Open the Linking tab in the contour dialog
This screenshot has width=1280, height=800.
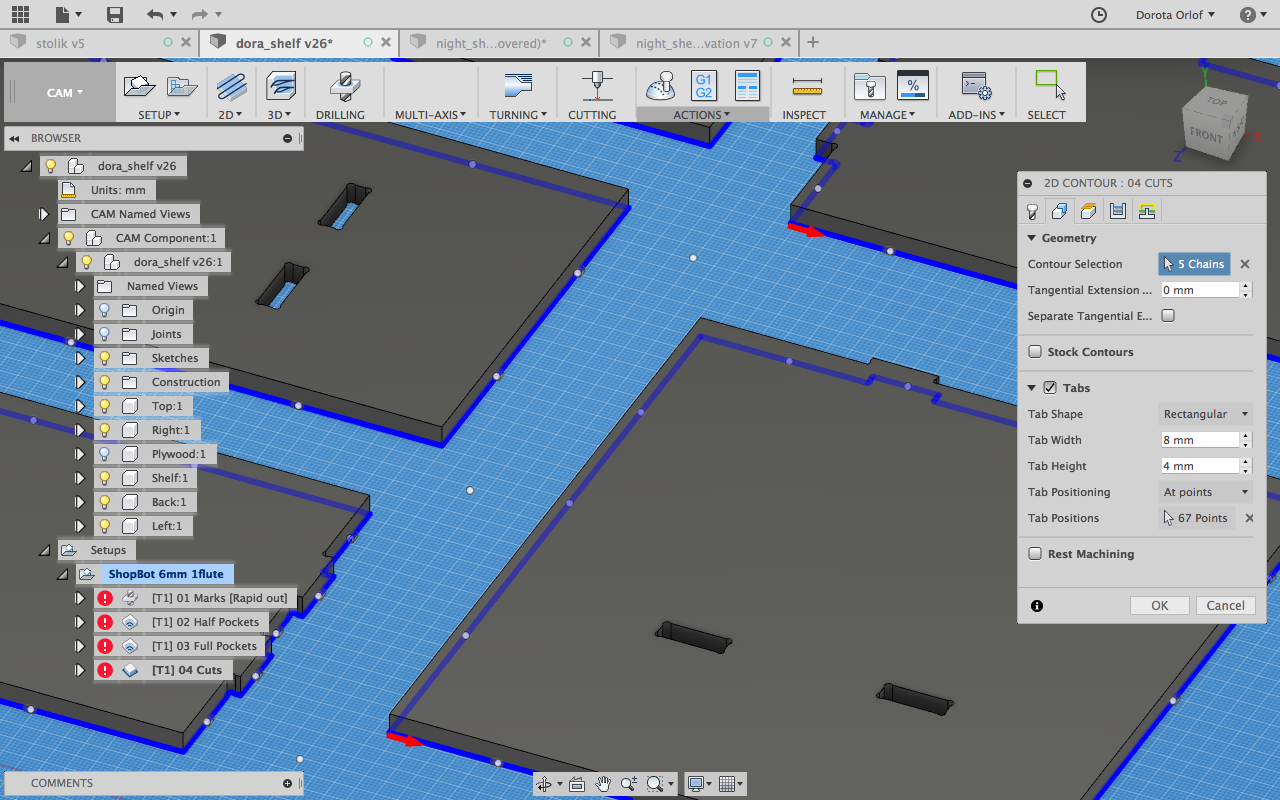click(x=1147, y=211)
